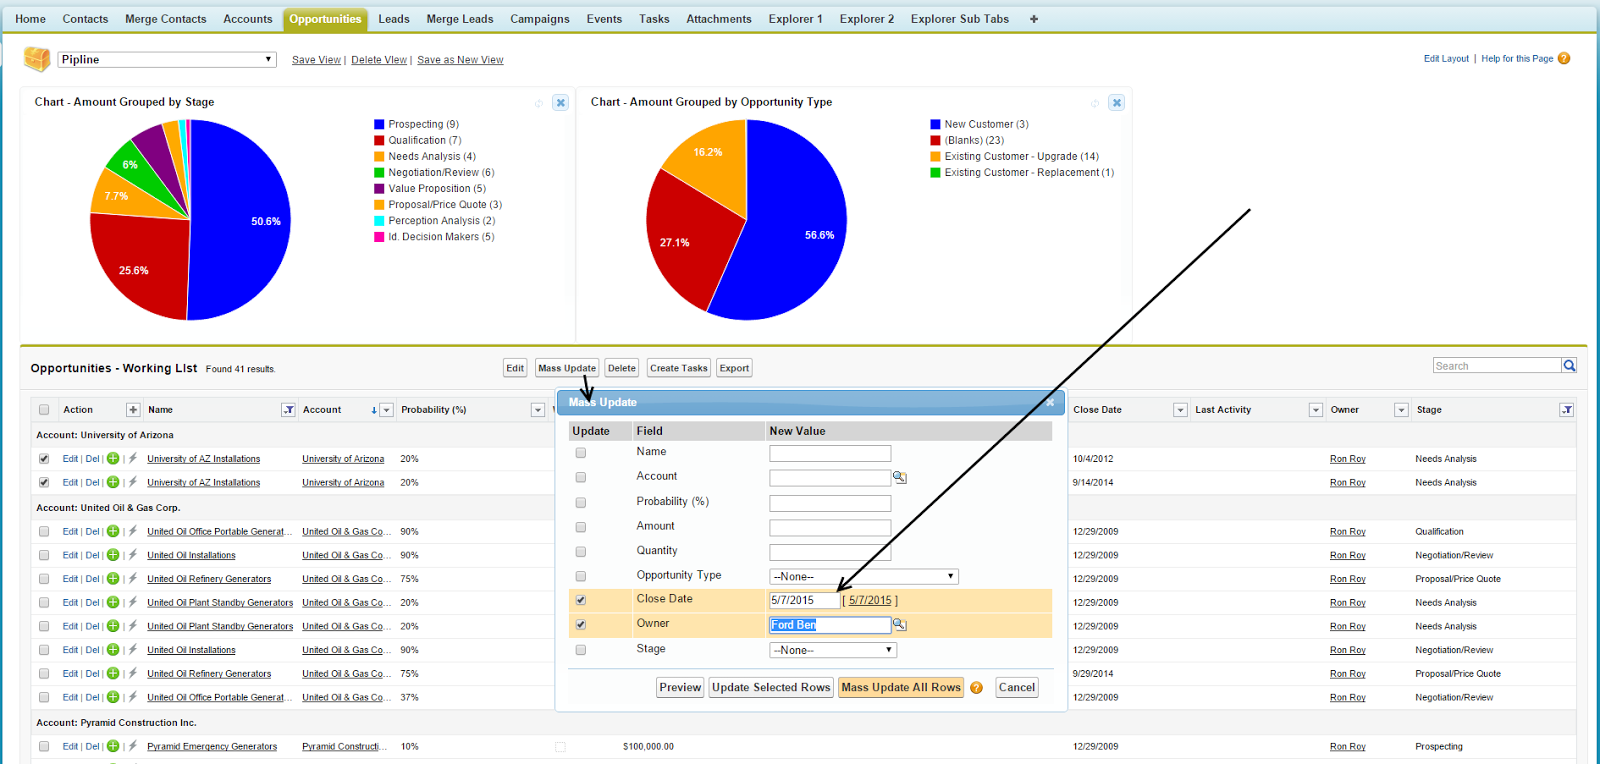Click the Save as New View link
This screenshot has height=764, width=1600.
[460, 60]
